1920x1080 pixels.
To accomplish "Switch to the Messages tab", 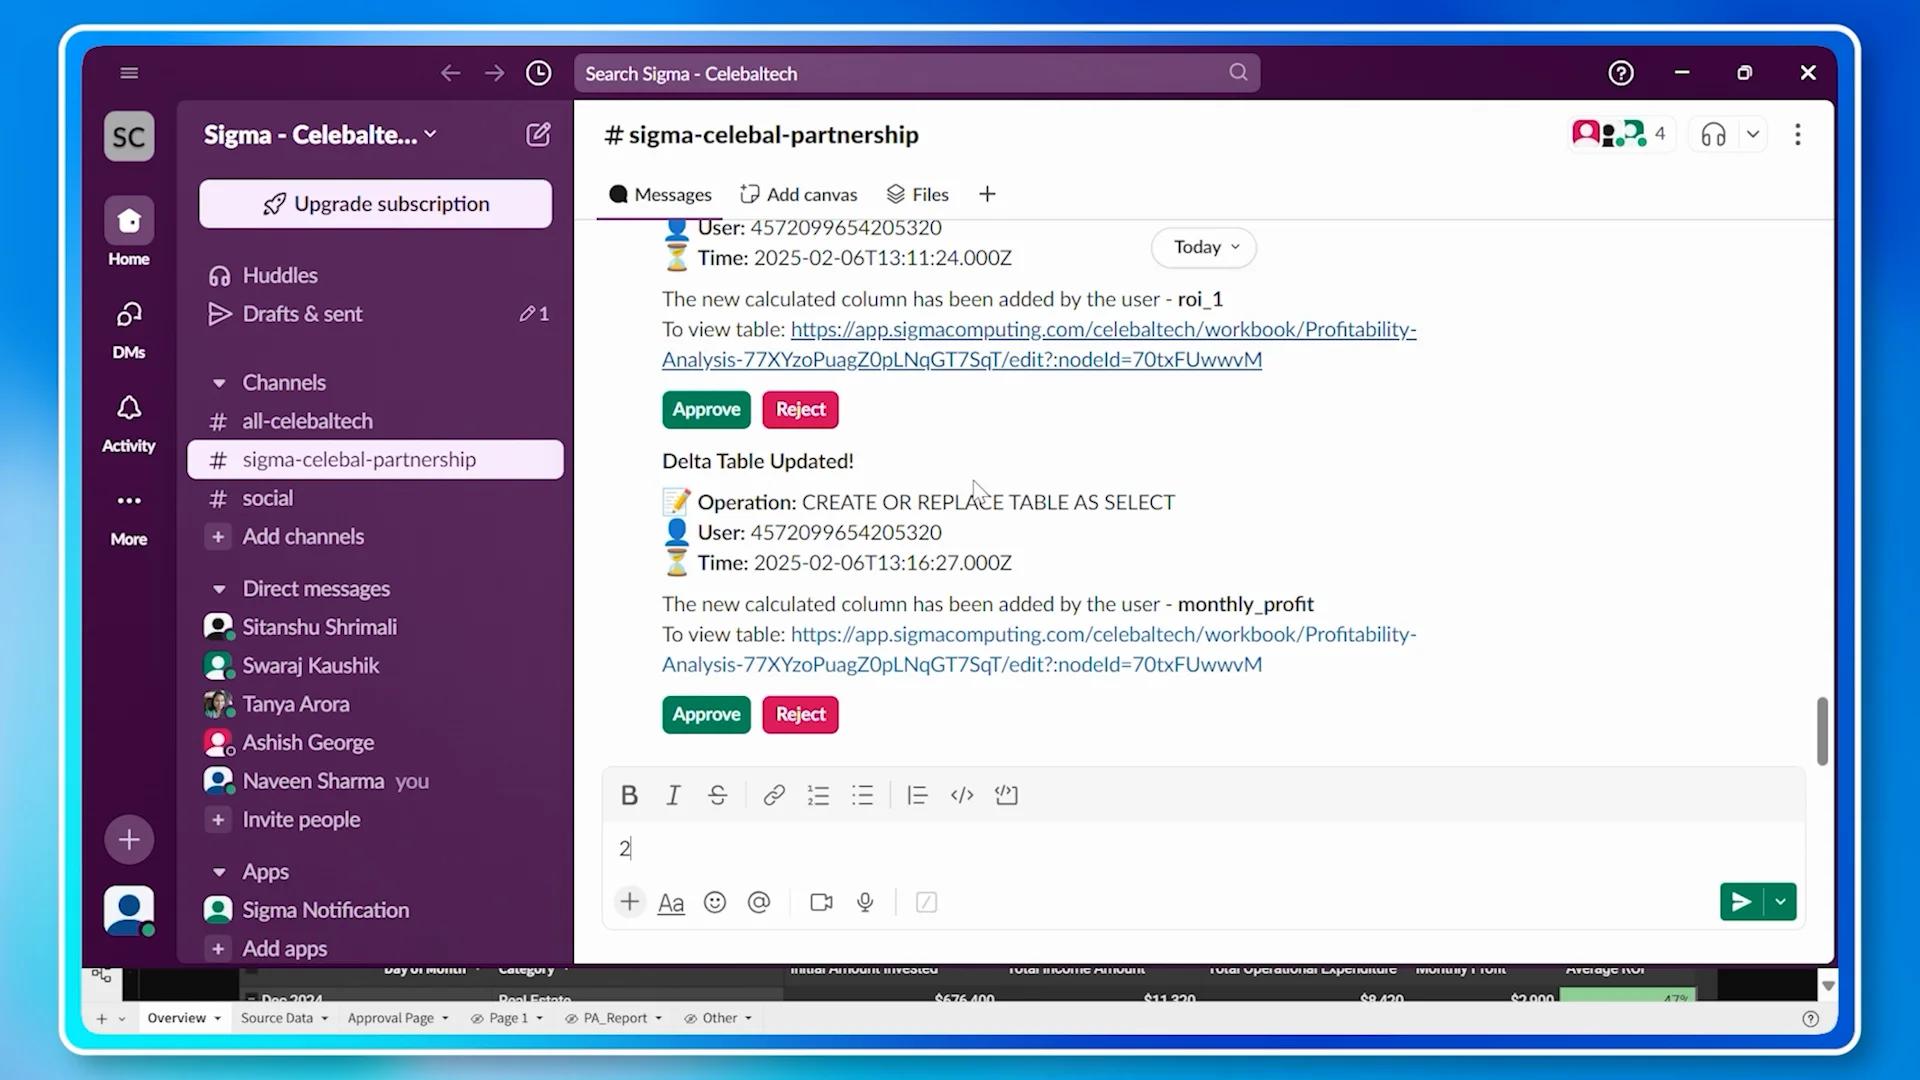I will [660, 195].
